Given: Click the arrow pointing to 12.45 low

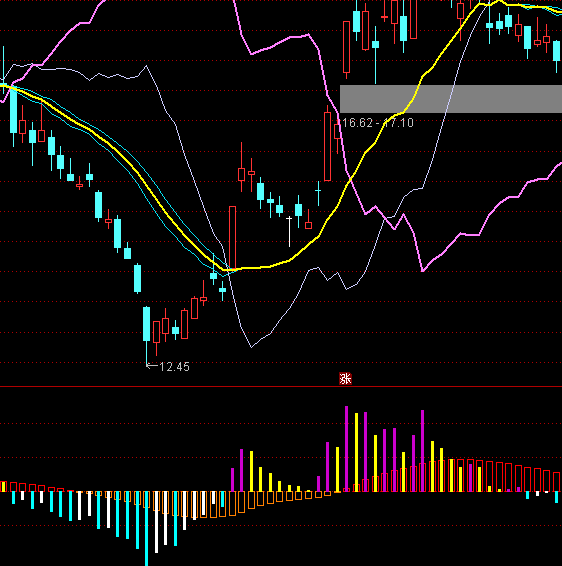Looking at the screenshot, I should (152, 366).
